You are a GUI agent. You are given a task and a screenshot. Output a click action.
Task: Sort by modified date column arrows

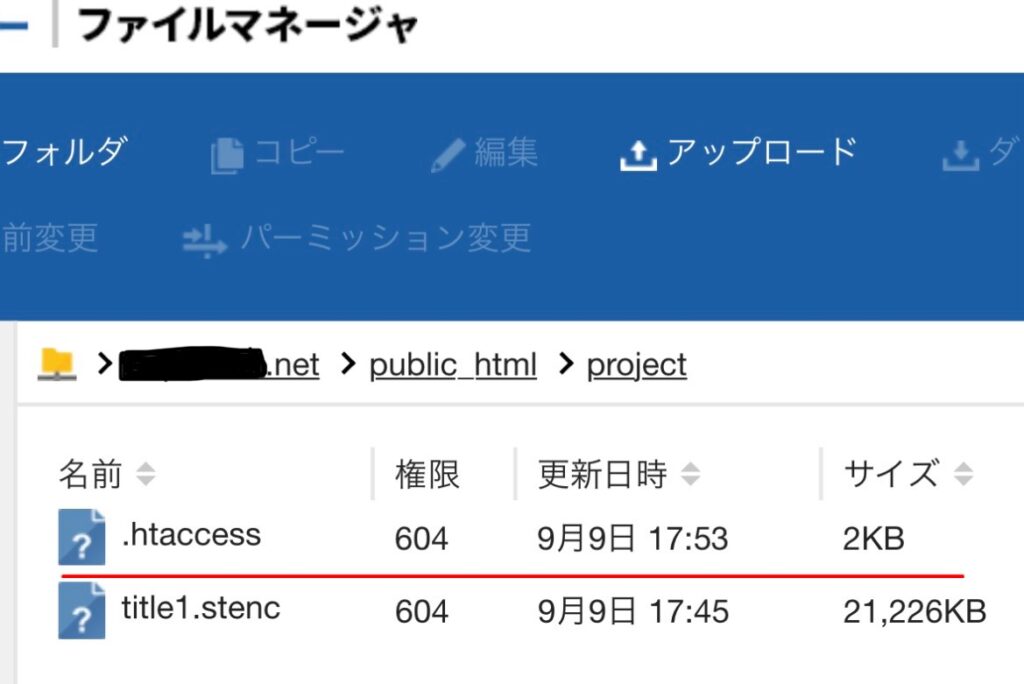pyautogui.click(x=690, y=474)
